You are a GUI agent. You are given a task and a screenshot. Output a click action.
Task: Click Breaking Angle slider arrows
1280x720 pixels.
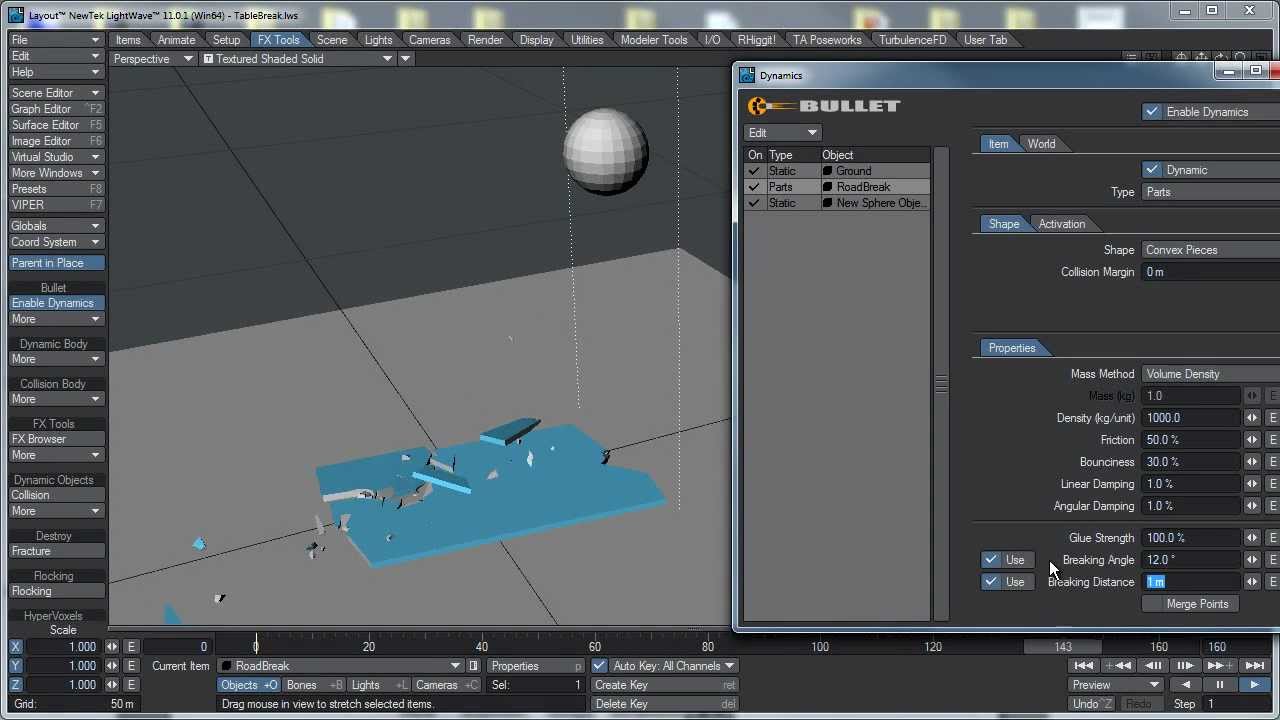pyautogui.click(x=1252, y=560)
